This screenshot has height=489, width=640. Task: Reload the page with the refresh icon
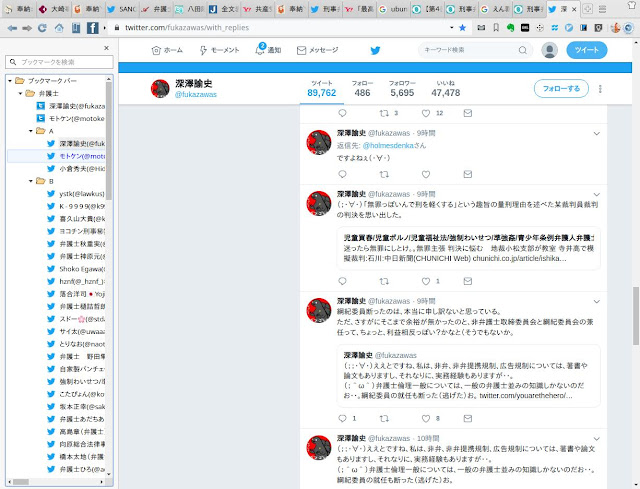pos(42,28)
